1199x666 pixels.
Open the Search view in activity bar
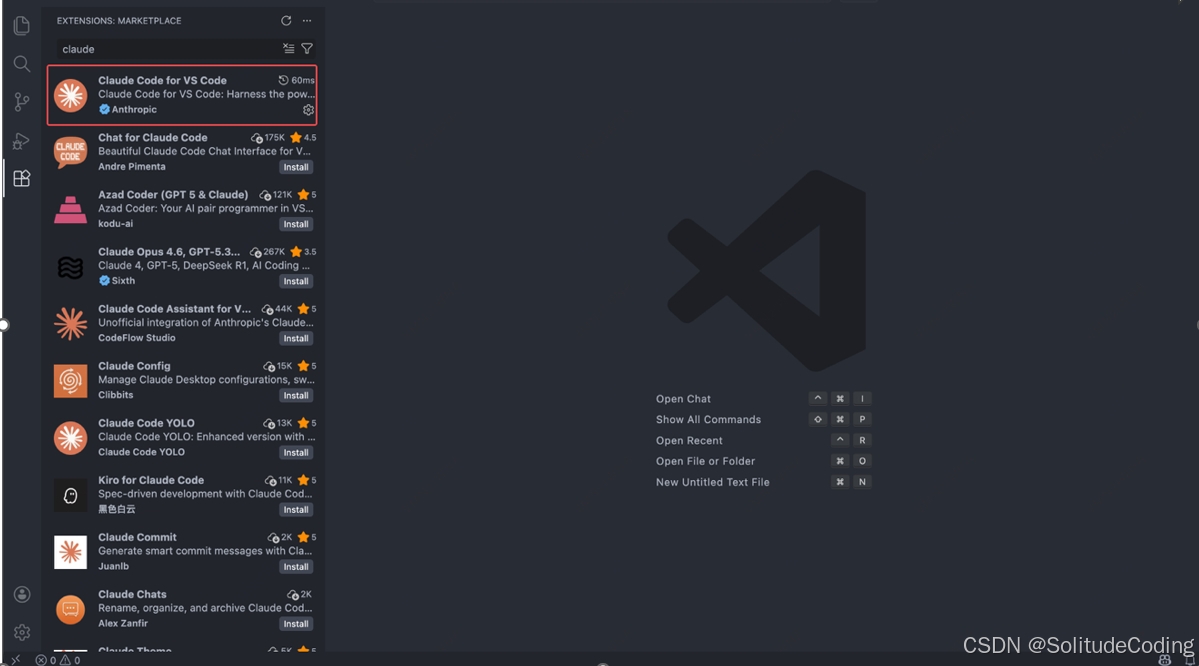pos(21,63)
